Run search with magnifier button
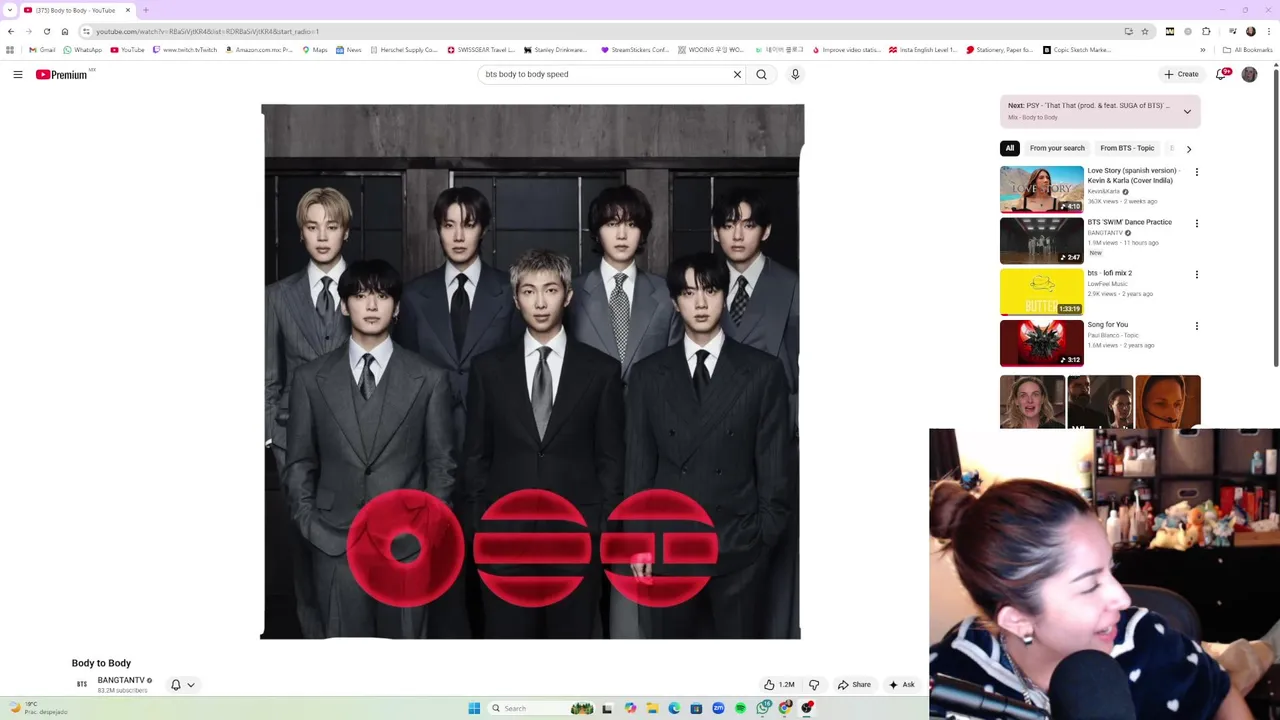Viewport: 1280px width, 720px height. point(762,74)
